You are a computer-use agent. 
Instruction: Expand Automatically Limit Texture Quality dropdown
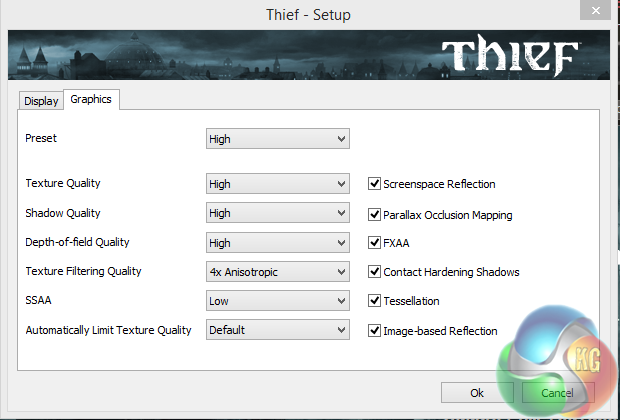tap(278, 330)
